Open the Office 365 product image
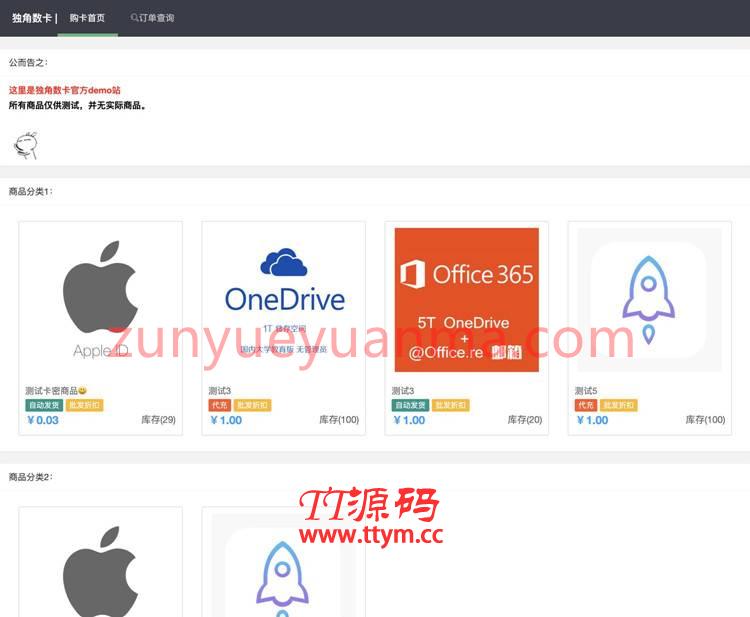750x617 pixels. click(466, 300)
